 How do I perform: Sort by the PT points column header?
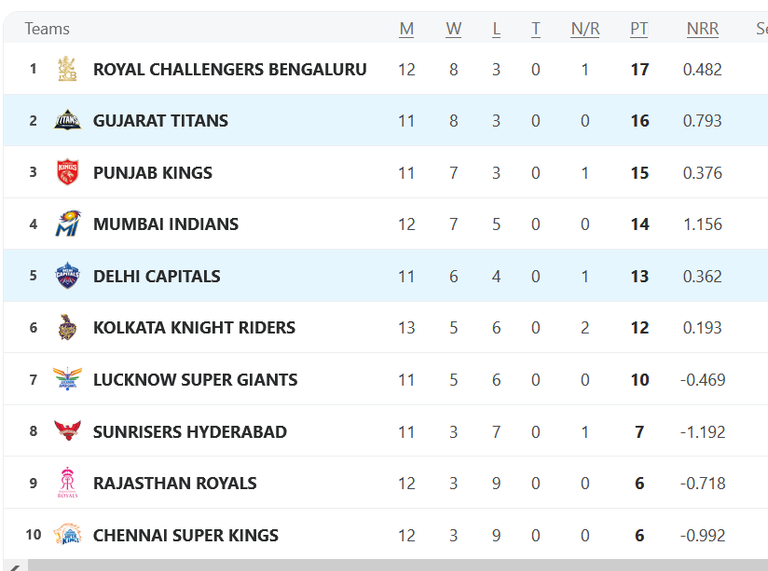point(639,28)
